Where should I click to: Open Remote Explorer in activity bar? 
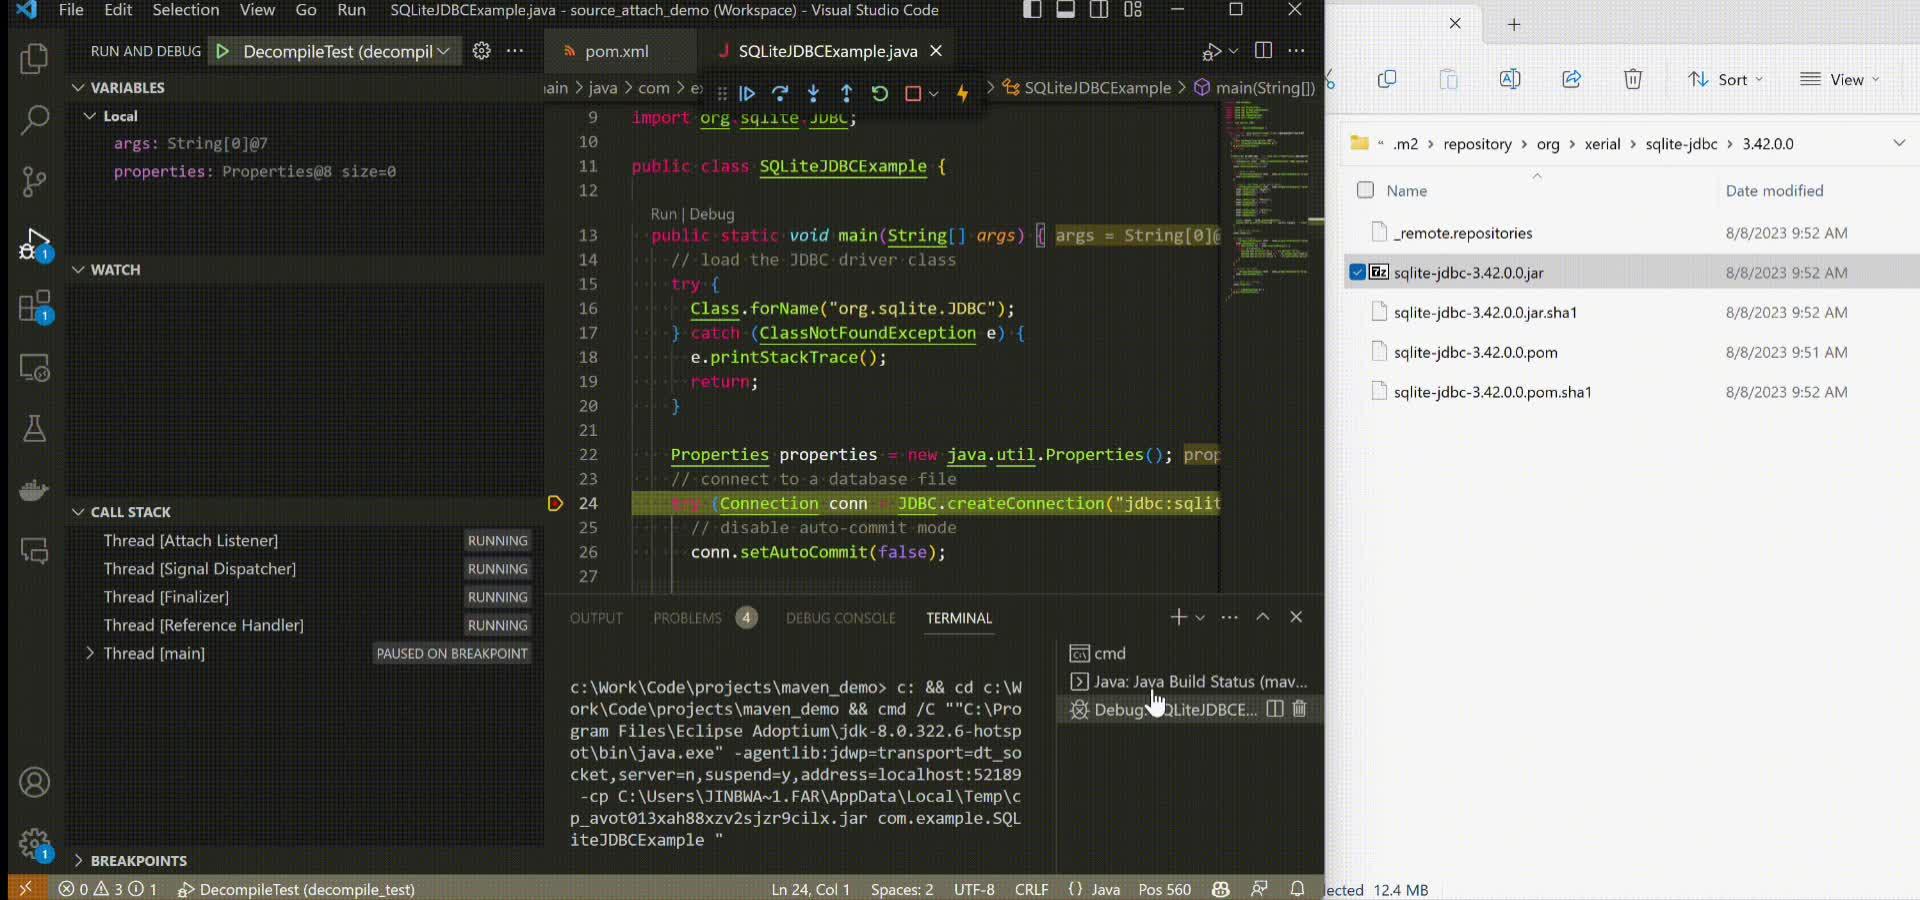pyautogui.click(x=34, y=368)
